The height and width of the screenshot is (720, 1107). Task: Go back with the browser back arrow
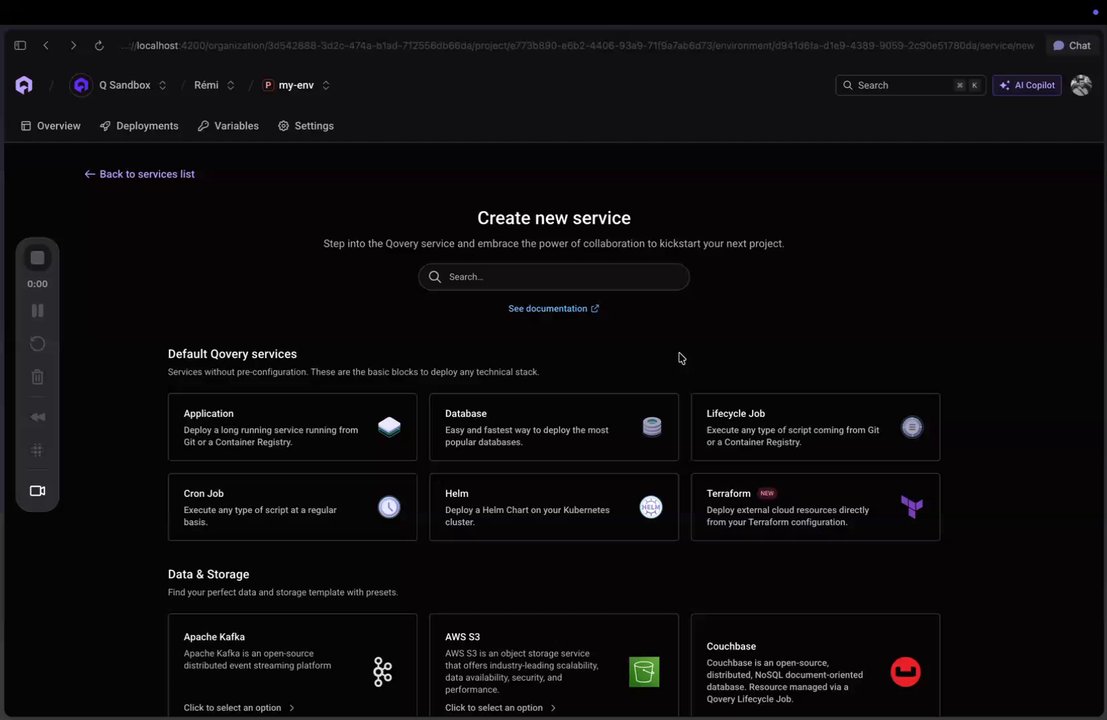tap(46, 45)
